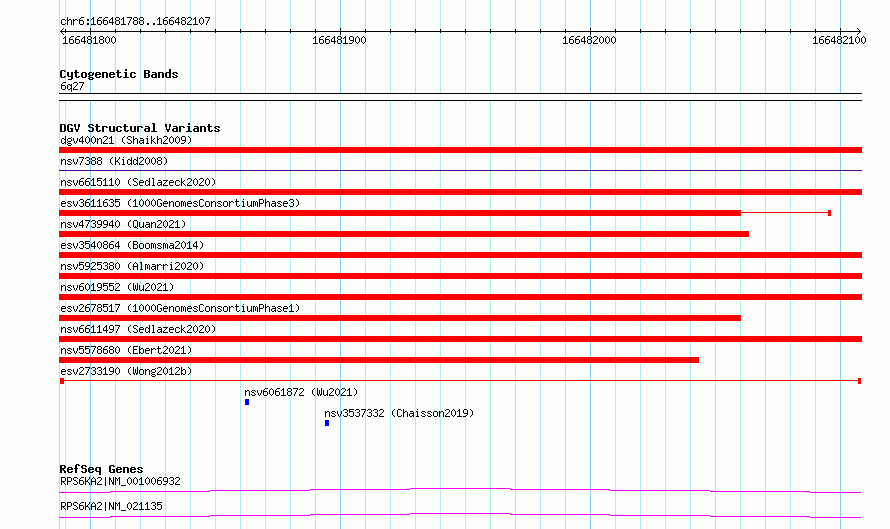Screen dimensions: 890x529
Task: Open nsv3537332 (Chaisson2019) label
Action: pos(399,413)
